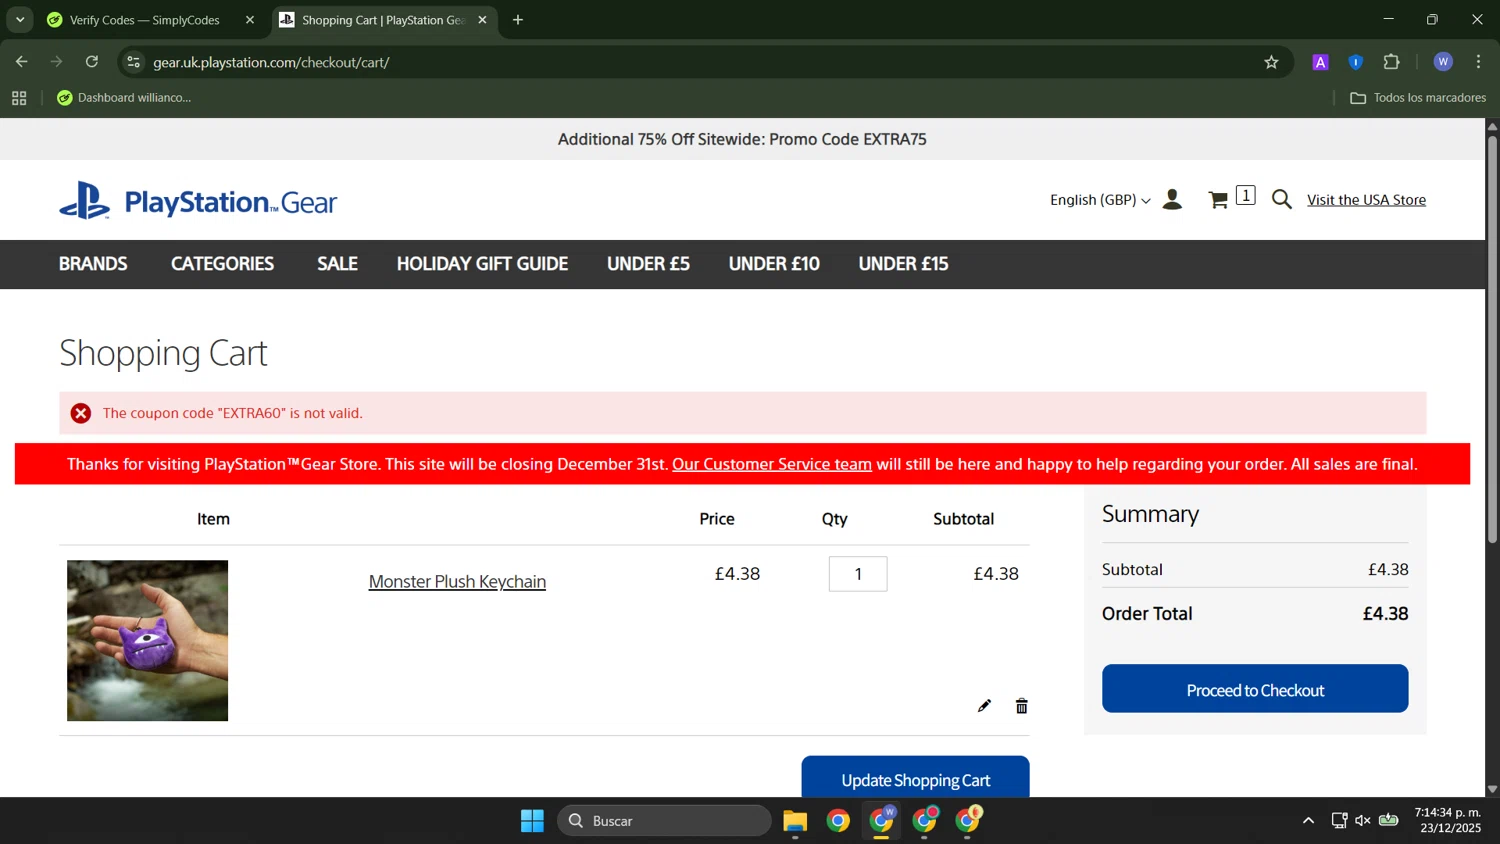The image size is (1500, 844).
Task: Expand the English (GBP) currency dropdown
Action: 1100,200
